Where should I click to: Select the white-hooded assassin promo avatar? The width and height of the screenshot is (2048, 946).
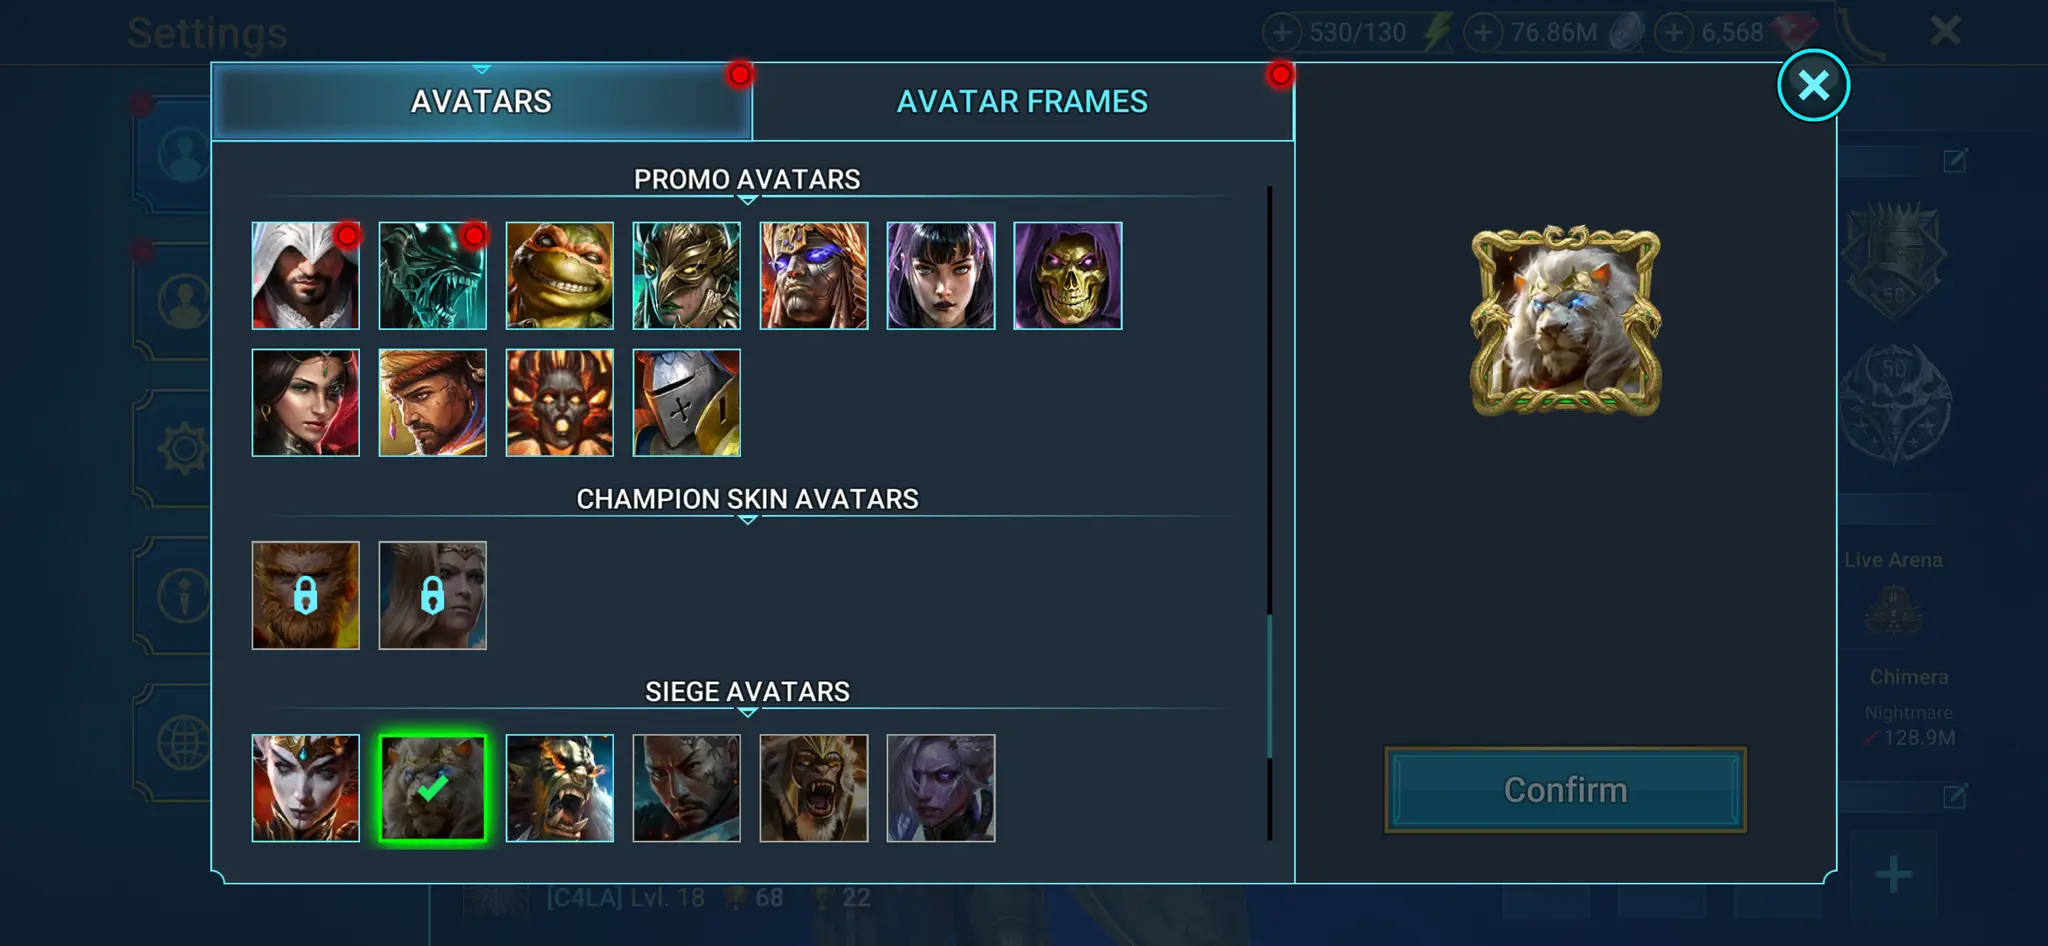pyautogui.click(x=305, y=276)
